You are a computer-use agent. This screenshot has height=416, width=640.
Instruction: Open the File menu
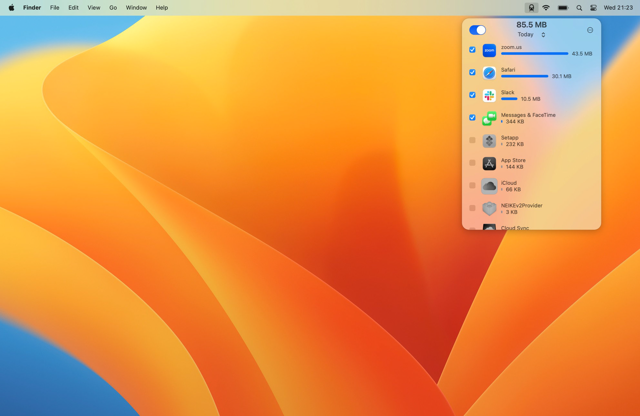(54, 7)
